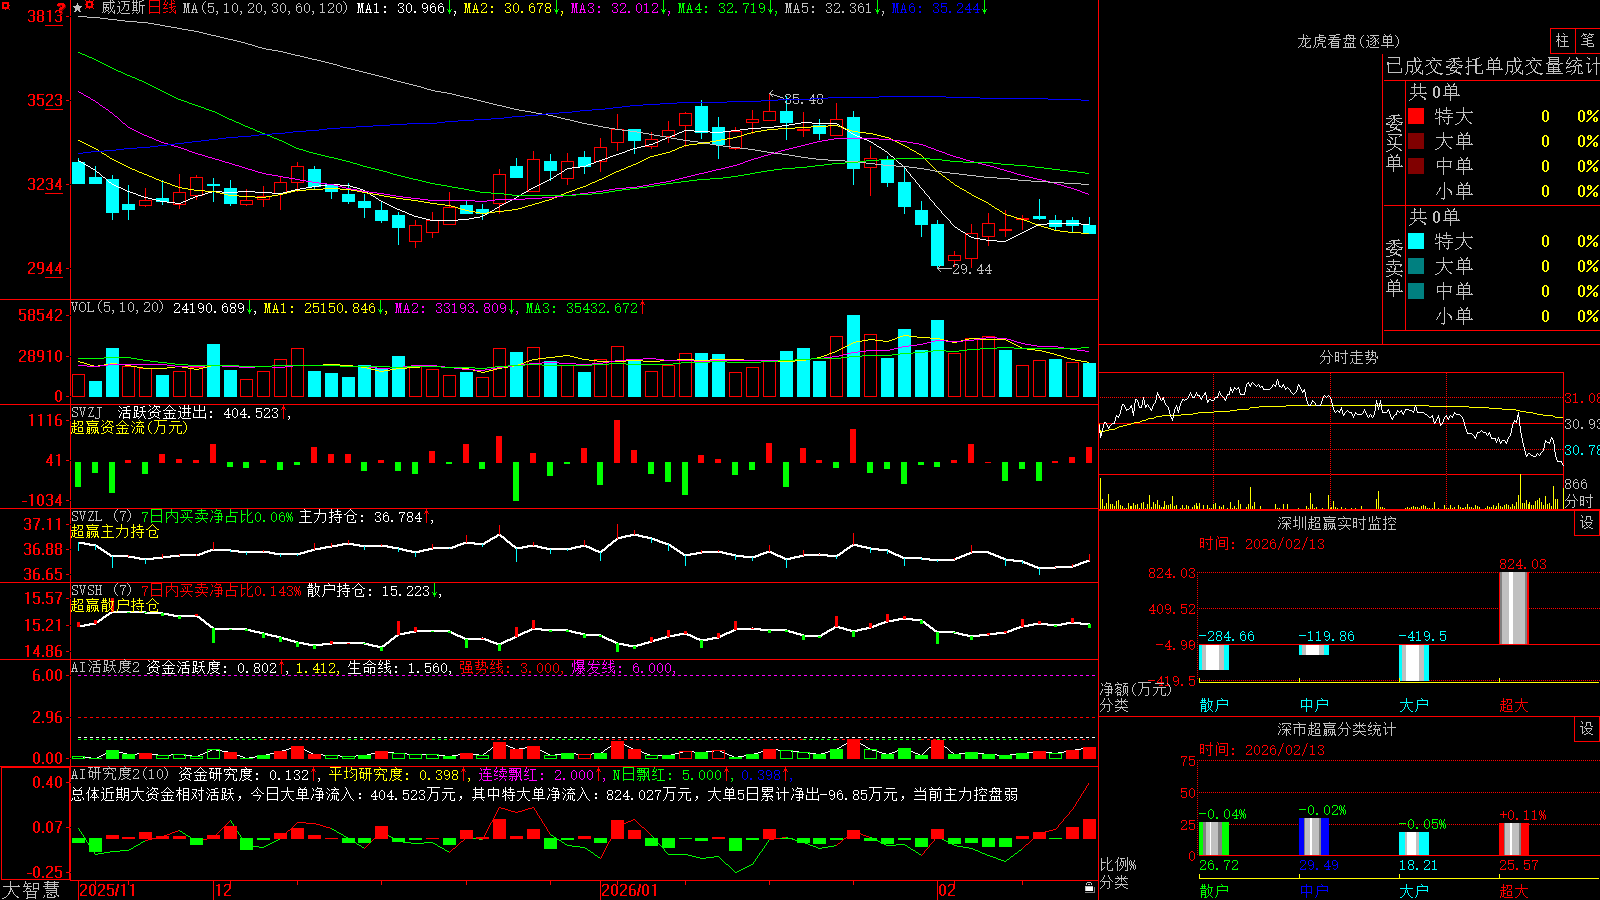Click the cyan 特大 sell order swatch

[x=1416, y=241]
